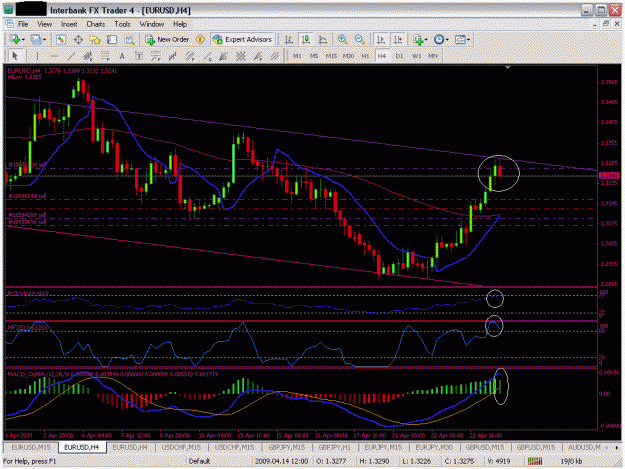Image resolution: width=625 pixels, height=469 pixels.
Task: Open the Charts menu
Action: tap(96, 24)
